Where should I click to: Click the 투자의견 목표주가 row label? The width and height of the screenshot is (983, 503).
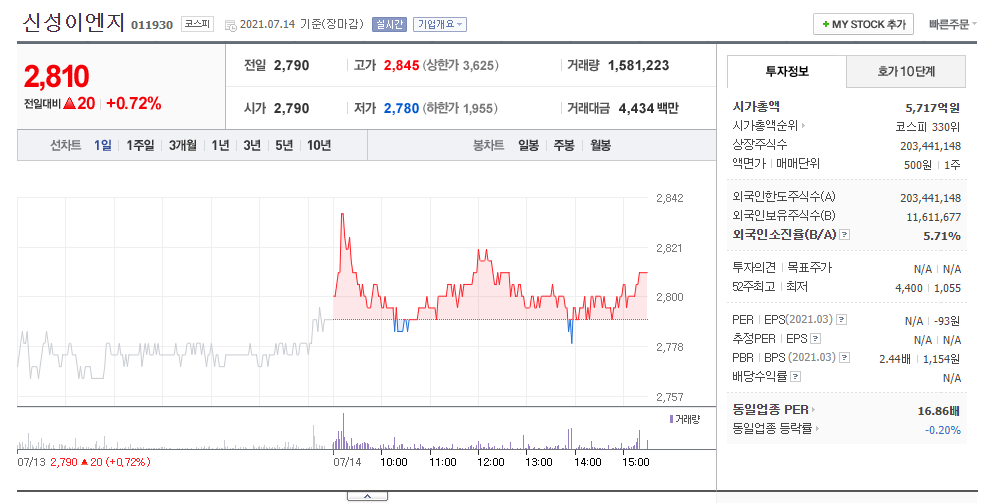[x=782, y=268]
